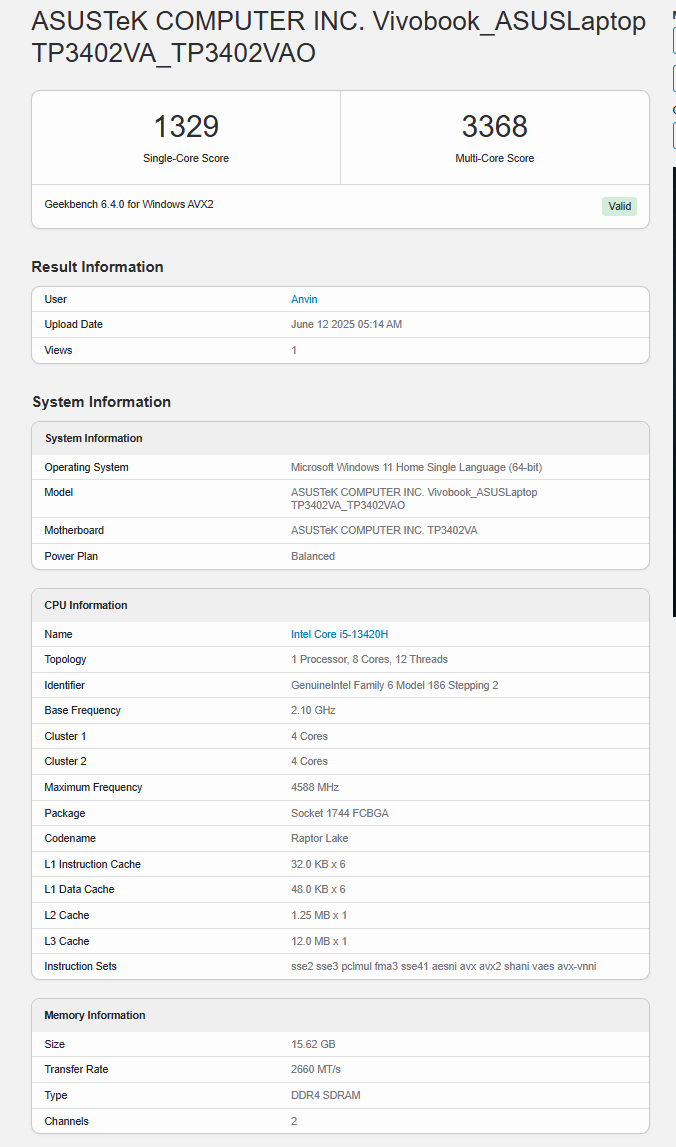Open the Intel Core i5-13420H processor link

coord(339,634)
